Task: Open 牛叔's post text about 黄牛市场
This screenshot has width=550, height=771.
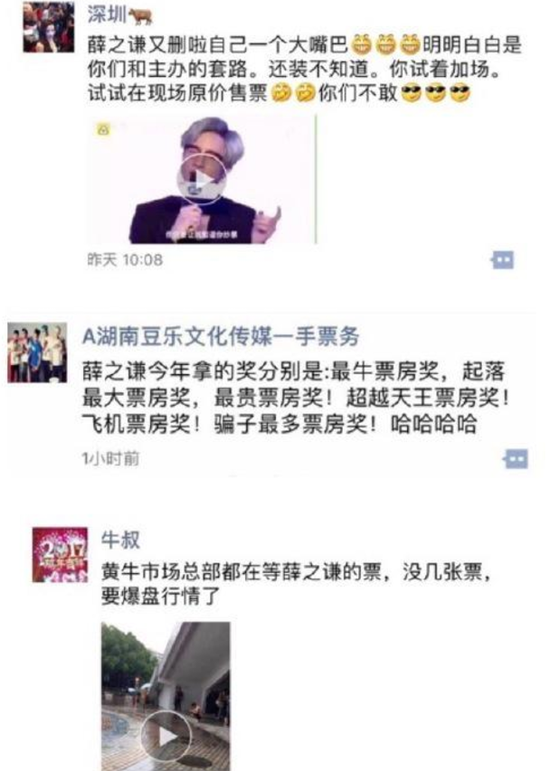Action: coord(296,584)
